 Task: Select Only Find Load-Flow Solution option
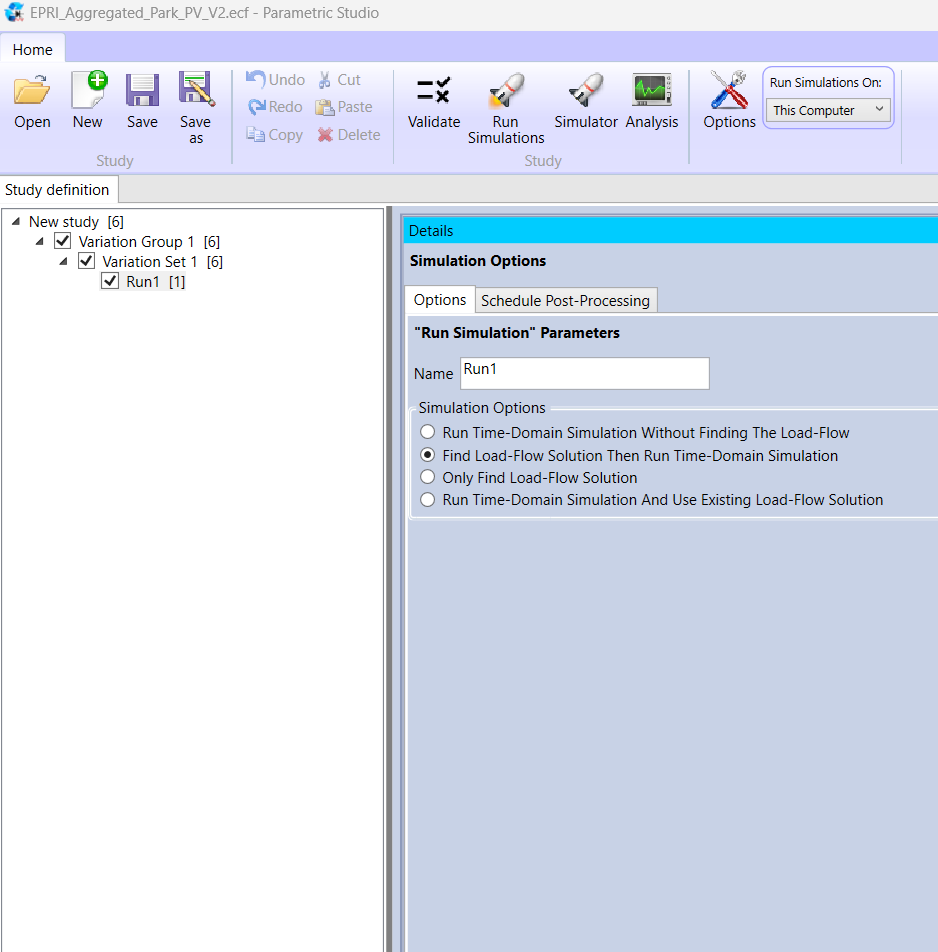(428, 478)
